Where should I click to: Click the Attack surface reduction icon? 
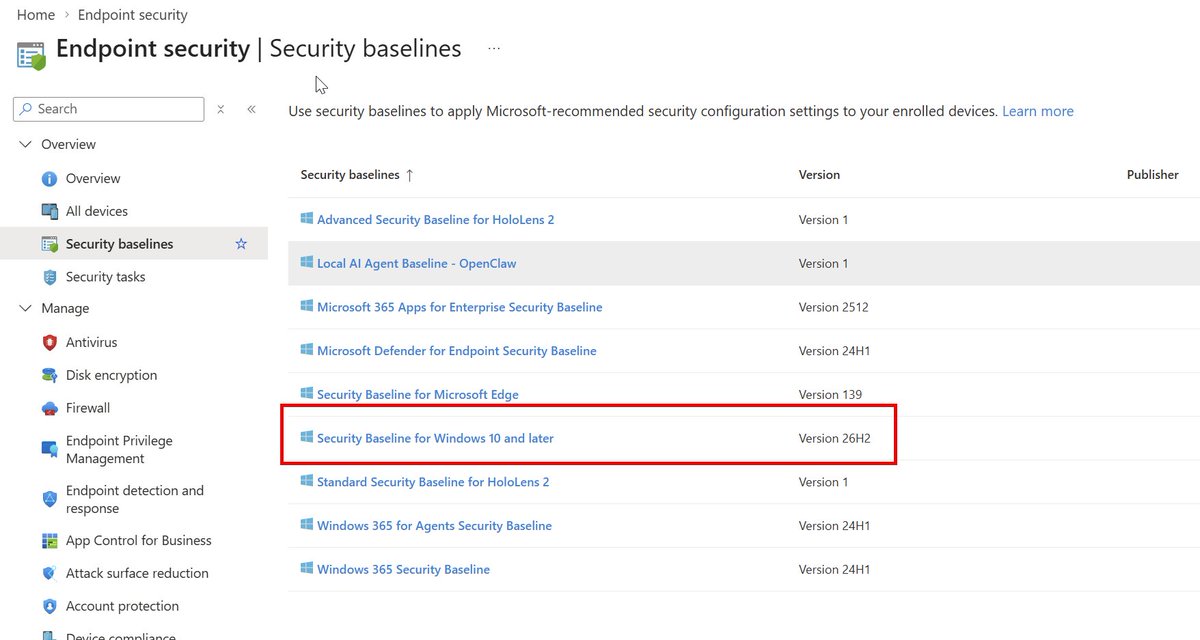[x=50, y=574]
